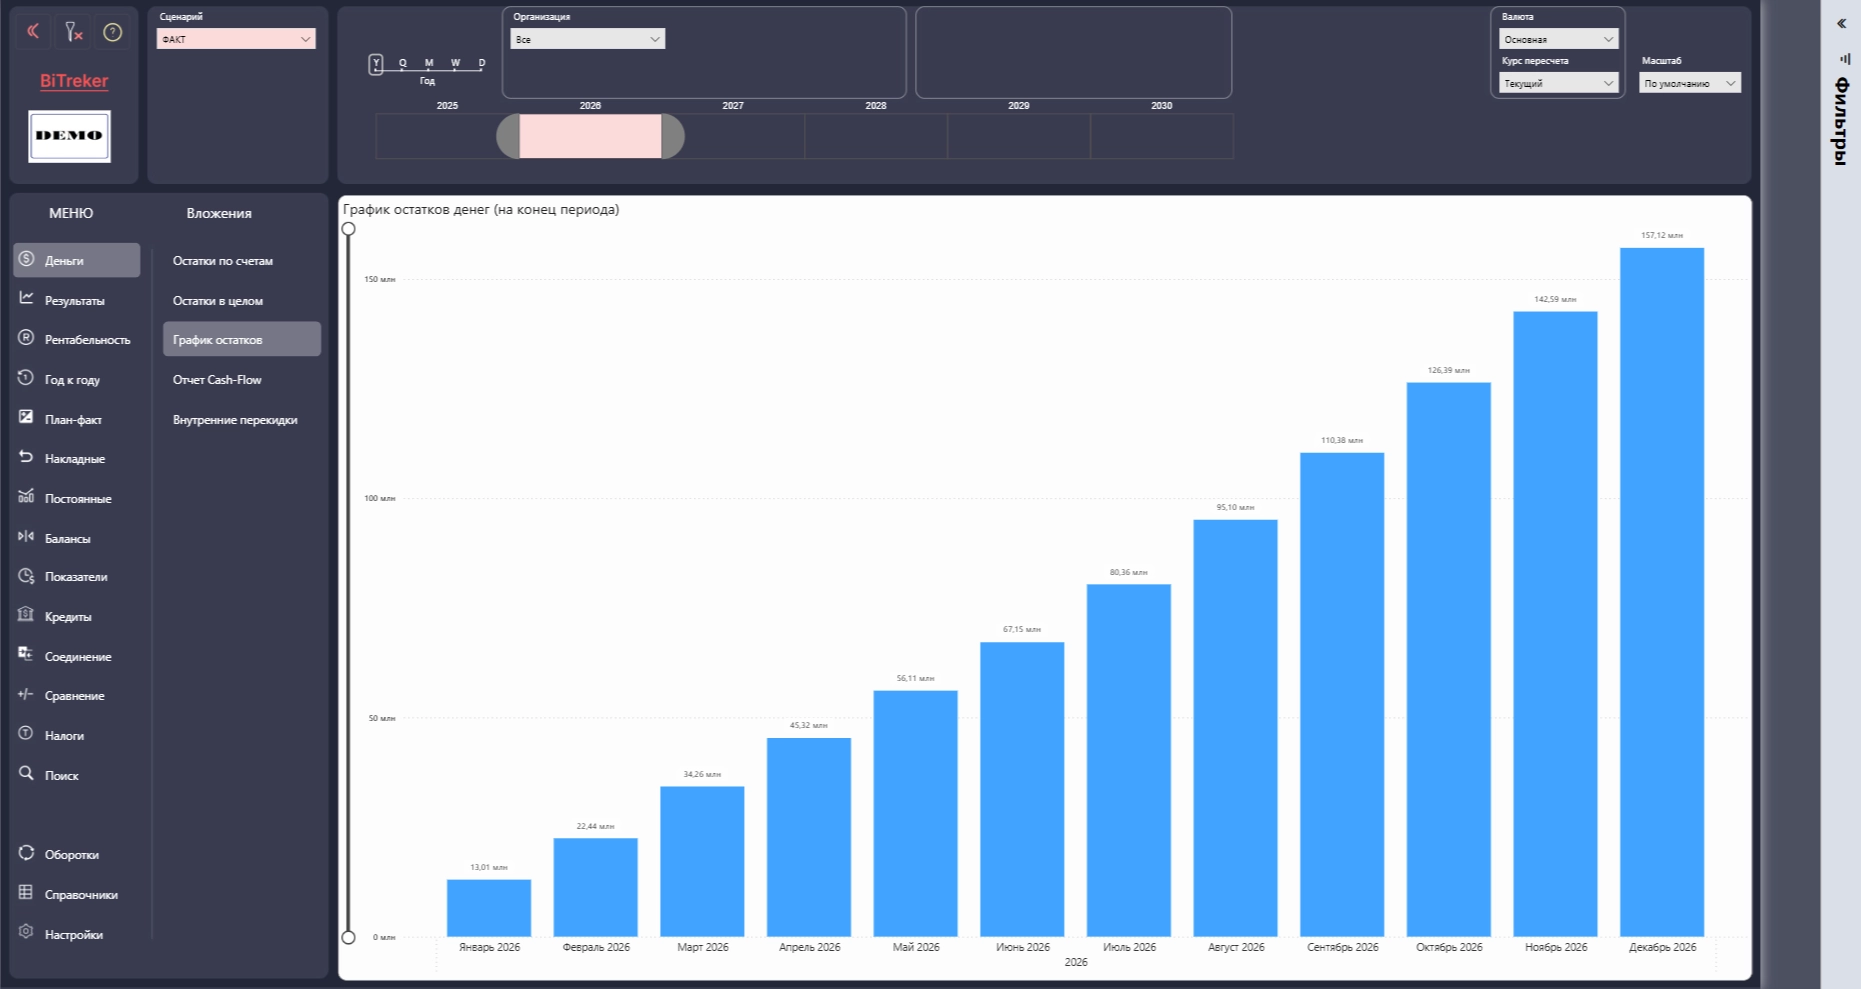Expand the Фильтры pane chevron
The image size is (1861, 989).
(1841, 24)
